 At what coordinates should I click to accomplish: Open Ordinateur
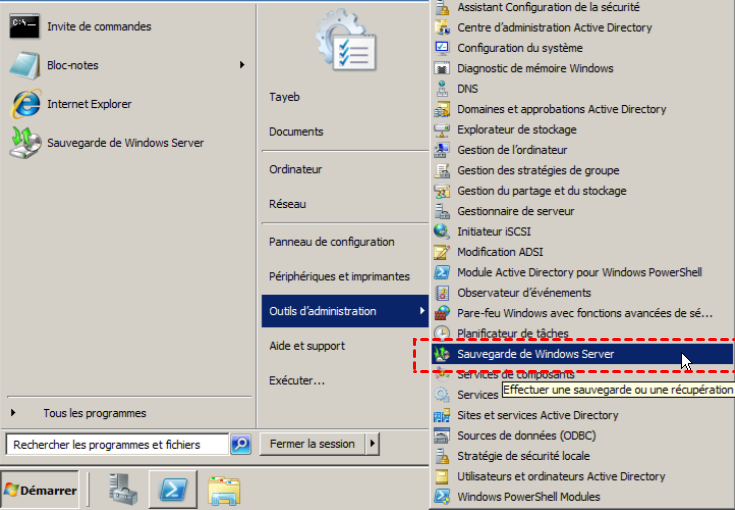(295, 169)
